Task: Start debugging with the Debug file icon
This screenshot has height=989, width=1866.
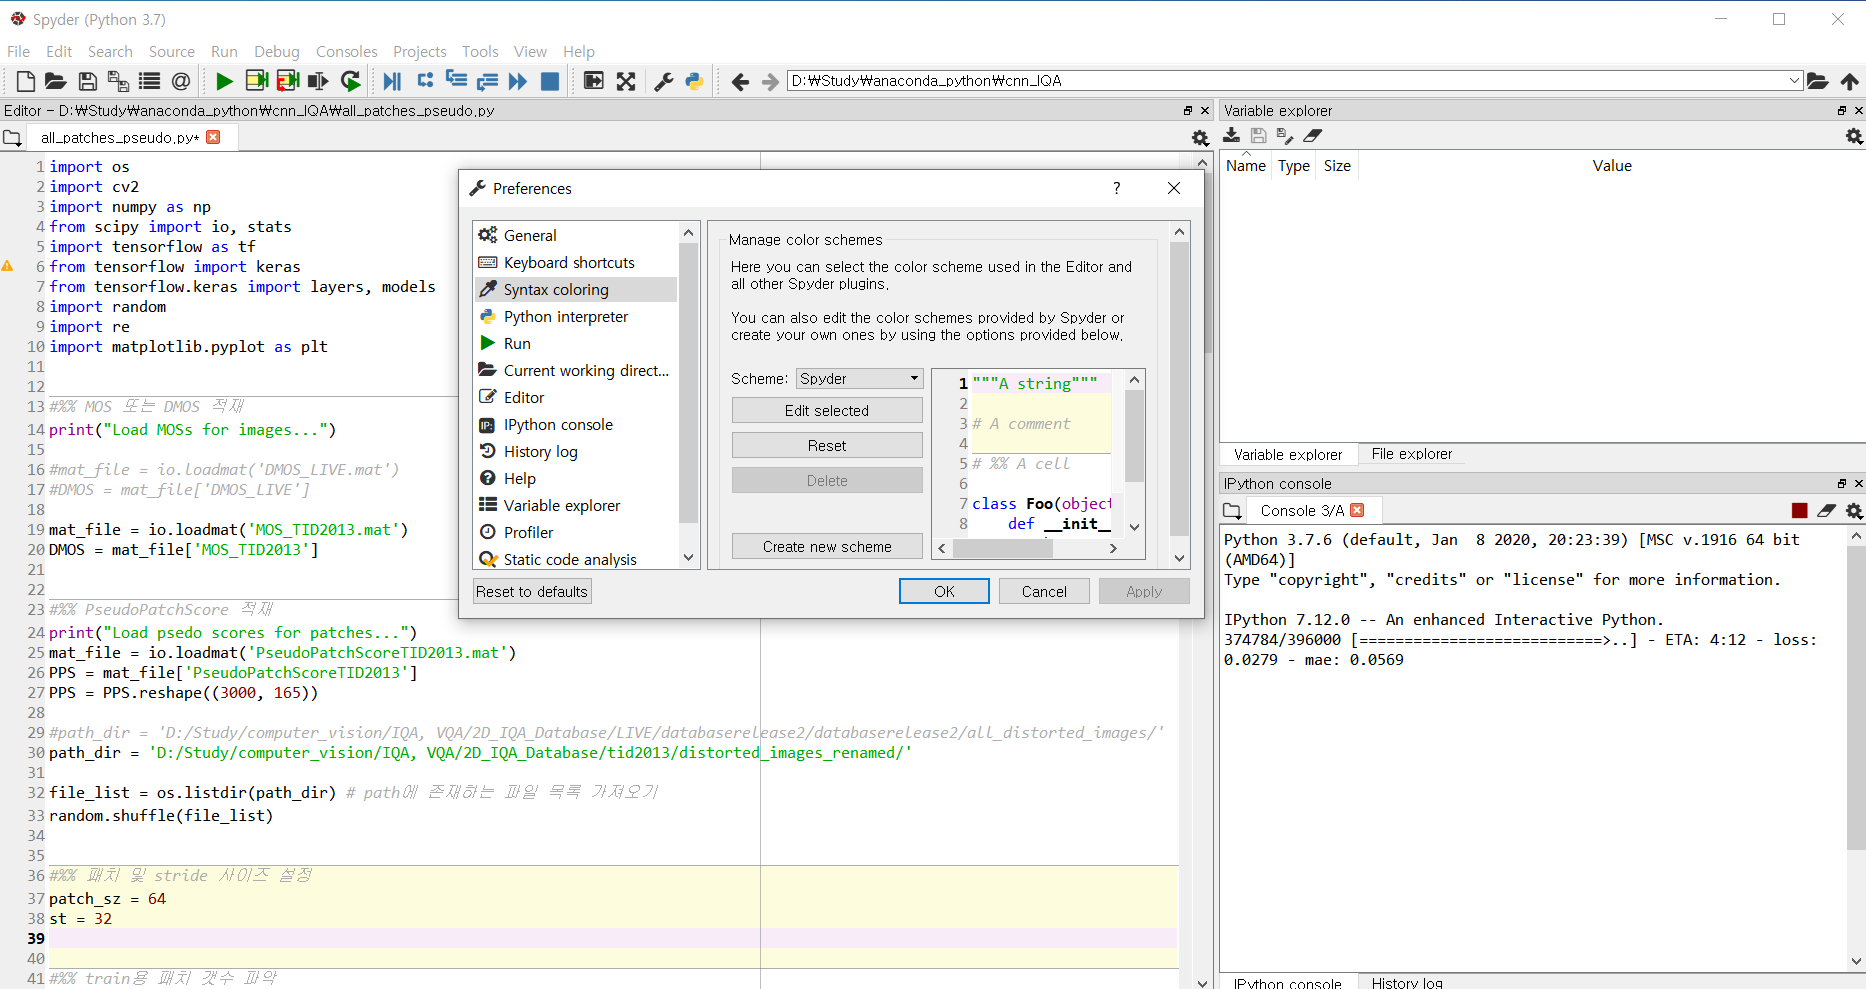Action: coord(393,81)
